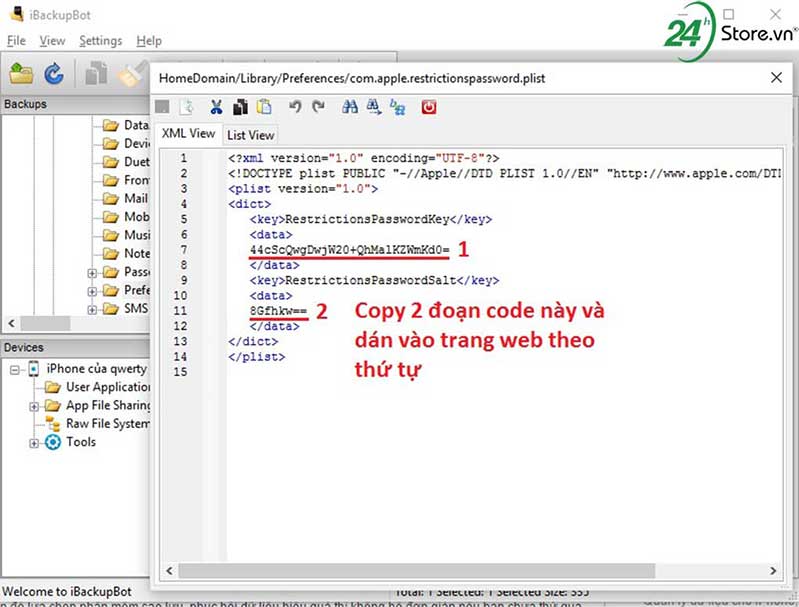Click the open backup folder icon
This screenshot has height=607, width=799.
point(22,73)
